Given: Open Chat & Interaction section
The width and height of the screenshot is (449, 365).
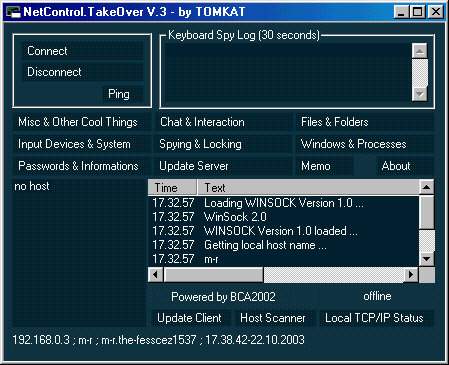Looking at the screenshot, I should pos(223,122).
